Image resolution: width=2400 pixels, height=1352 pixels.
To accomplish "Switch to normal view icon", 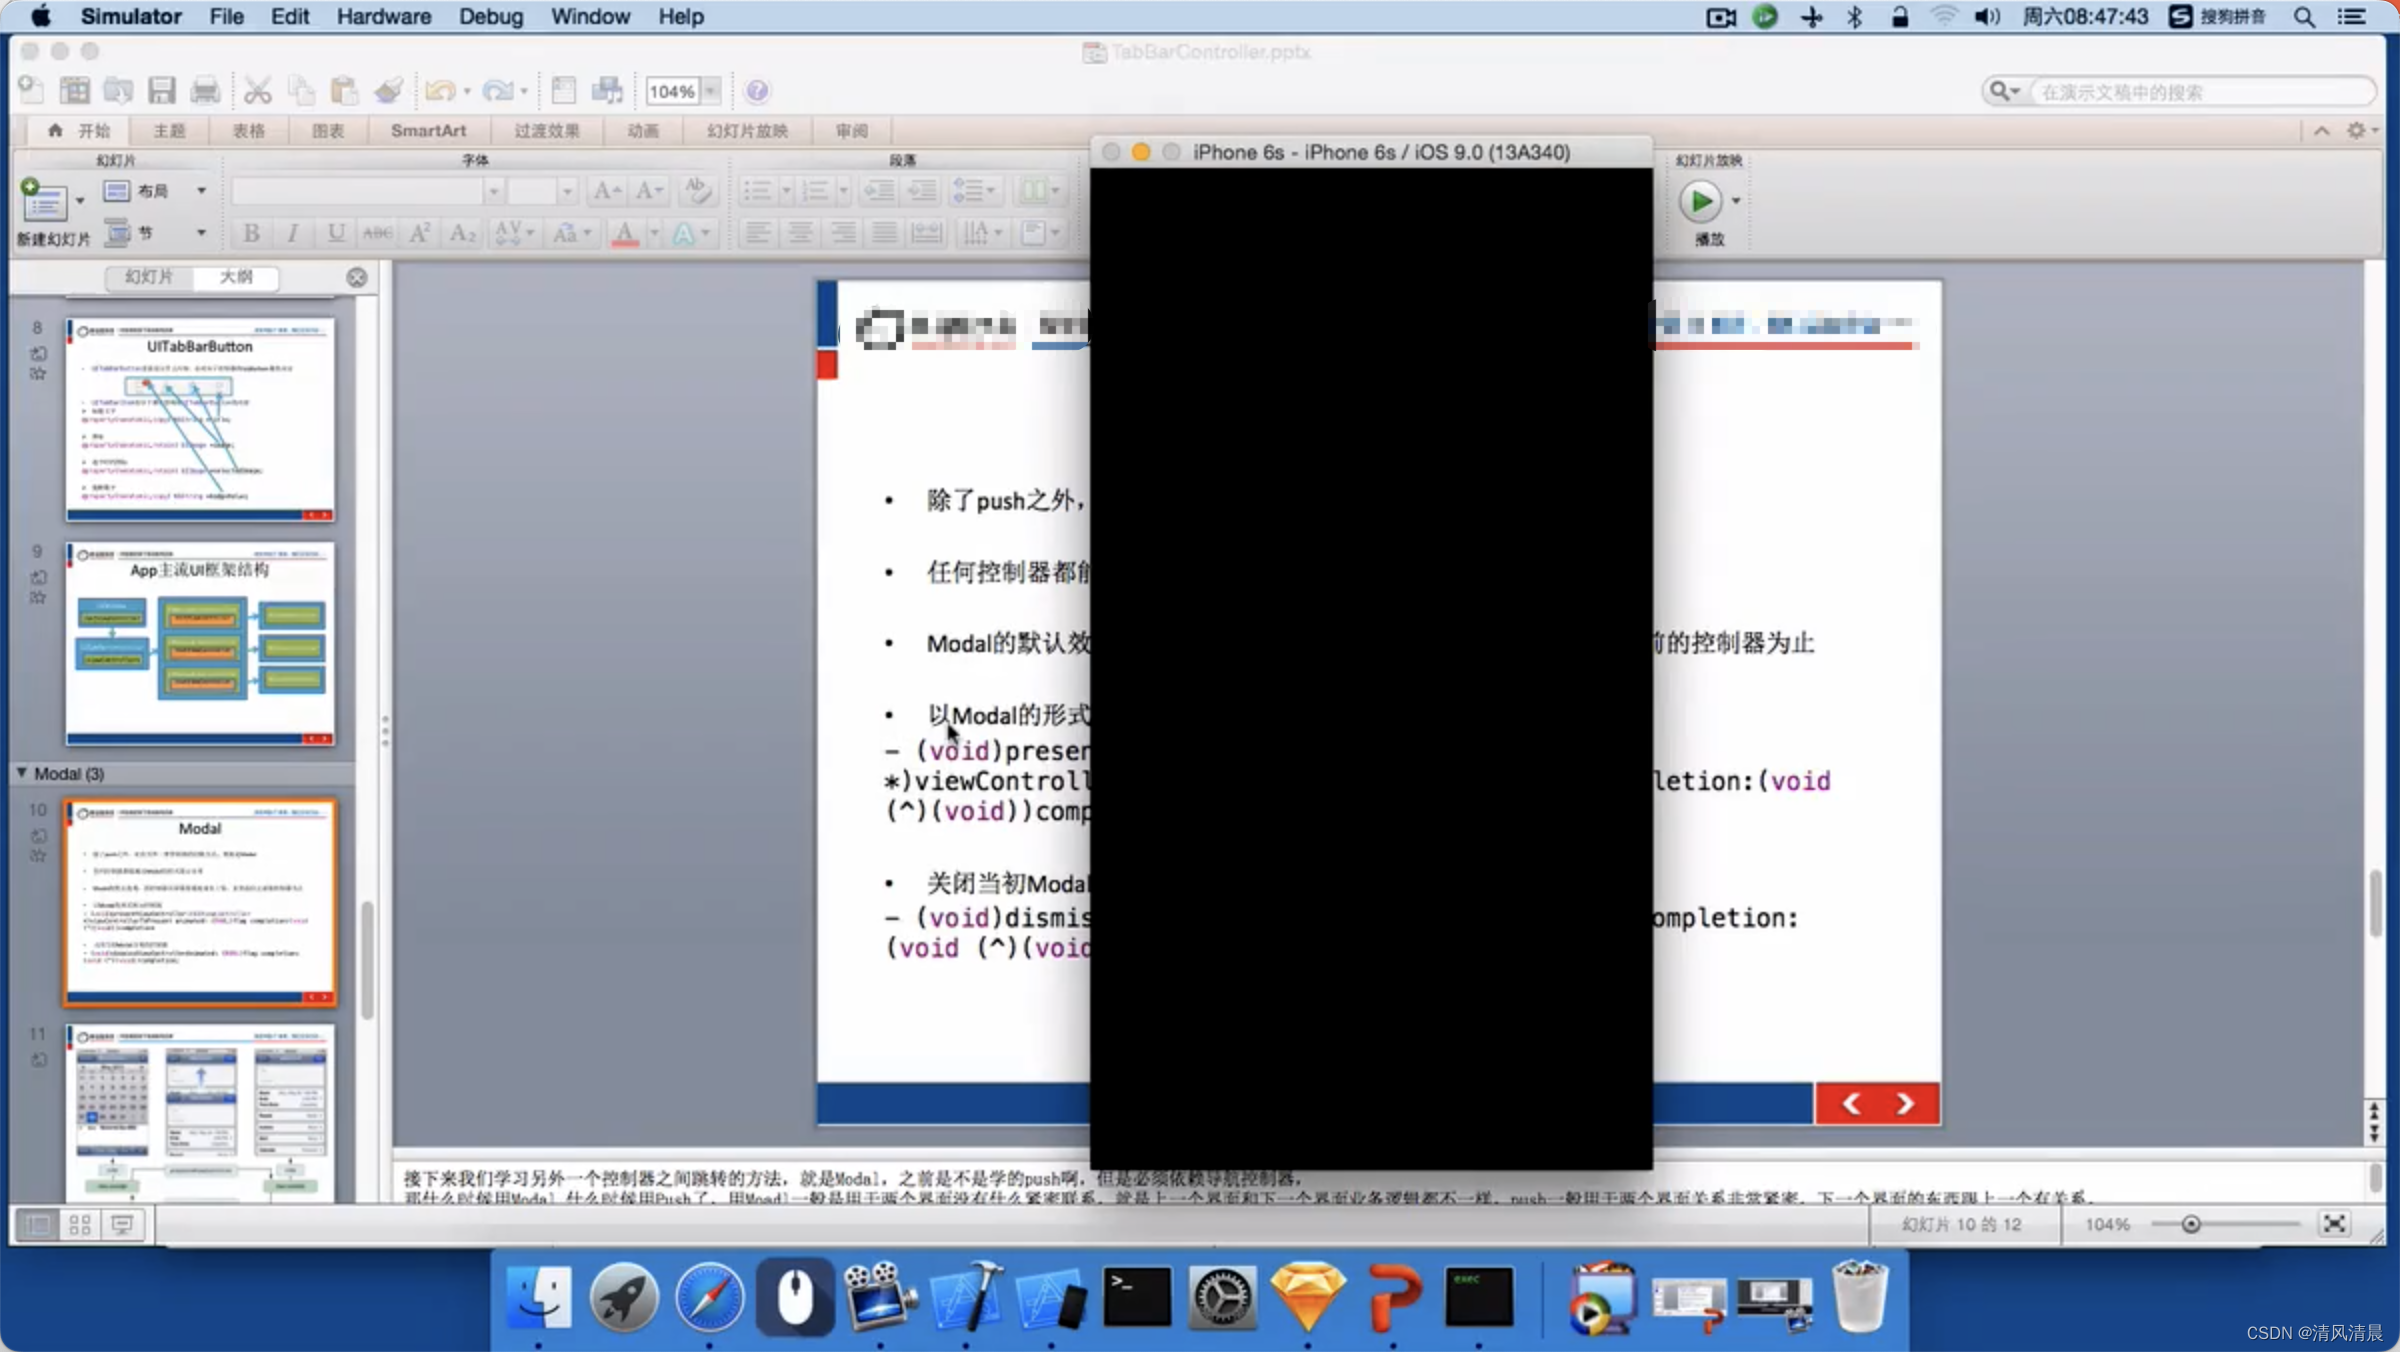I will [37, 1224].
